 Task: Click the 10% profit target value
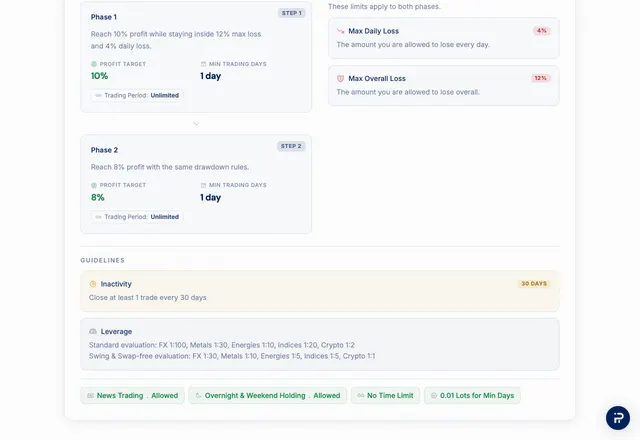100,76
